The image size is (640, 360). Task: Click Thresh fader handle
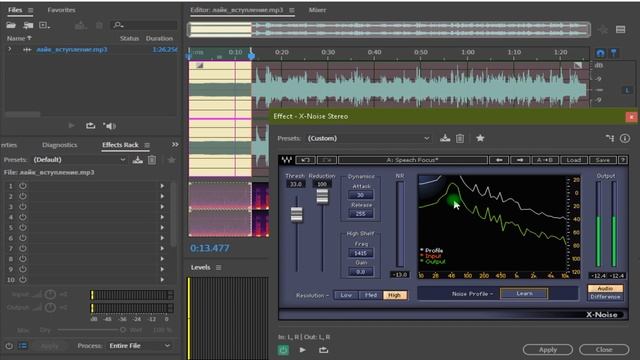[297, 214]
